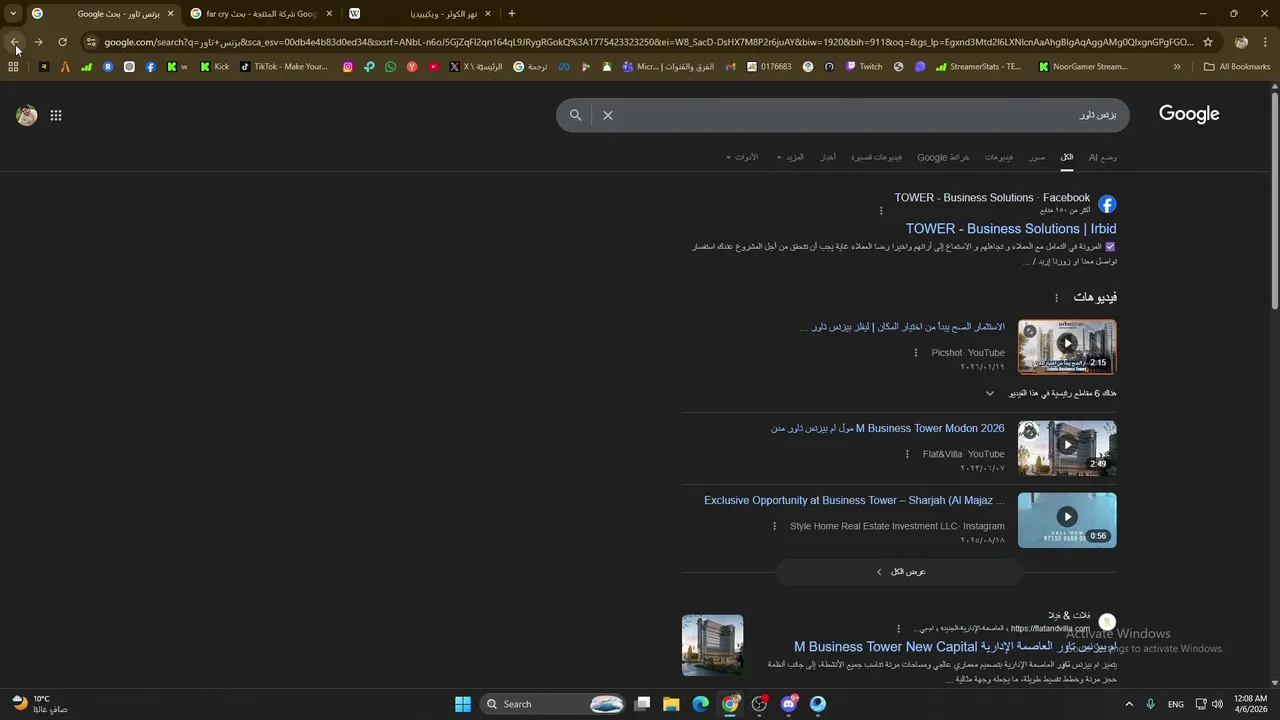The height and width of the screenshot is (720, 1280).
Task: Select the فيديوهات قصيرة short videos filter
Action: [876, 157]
